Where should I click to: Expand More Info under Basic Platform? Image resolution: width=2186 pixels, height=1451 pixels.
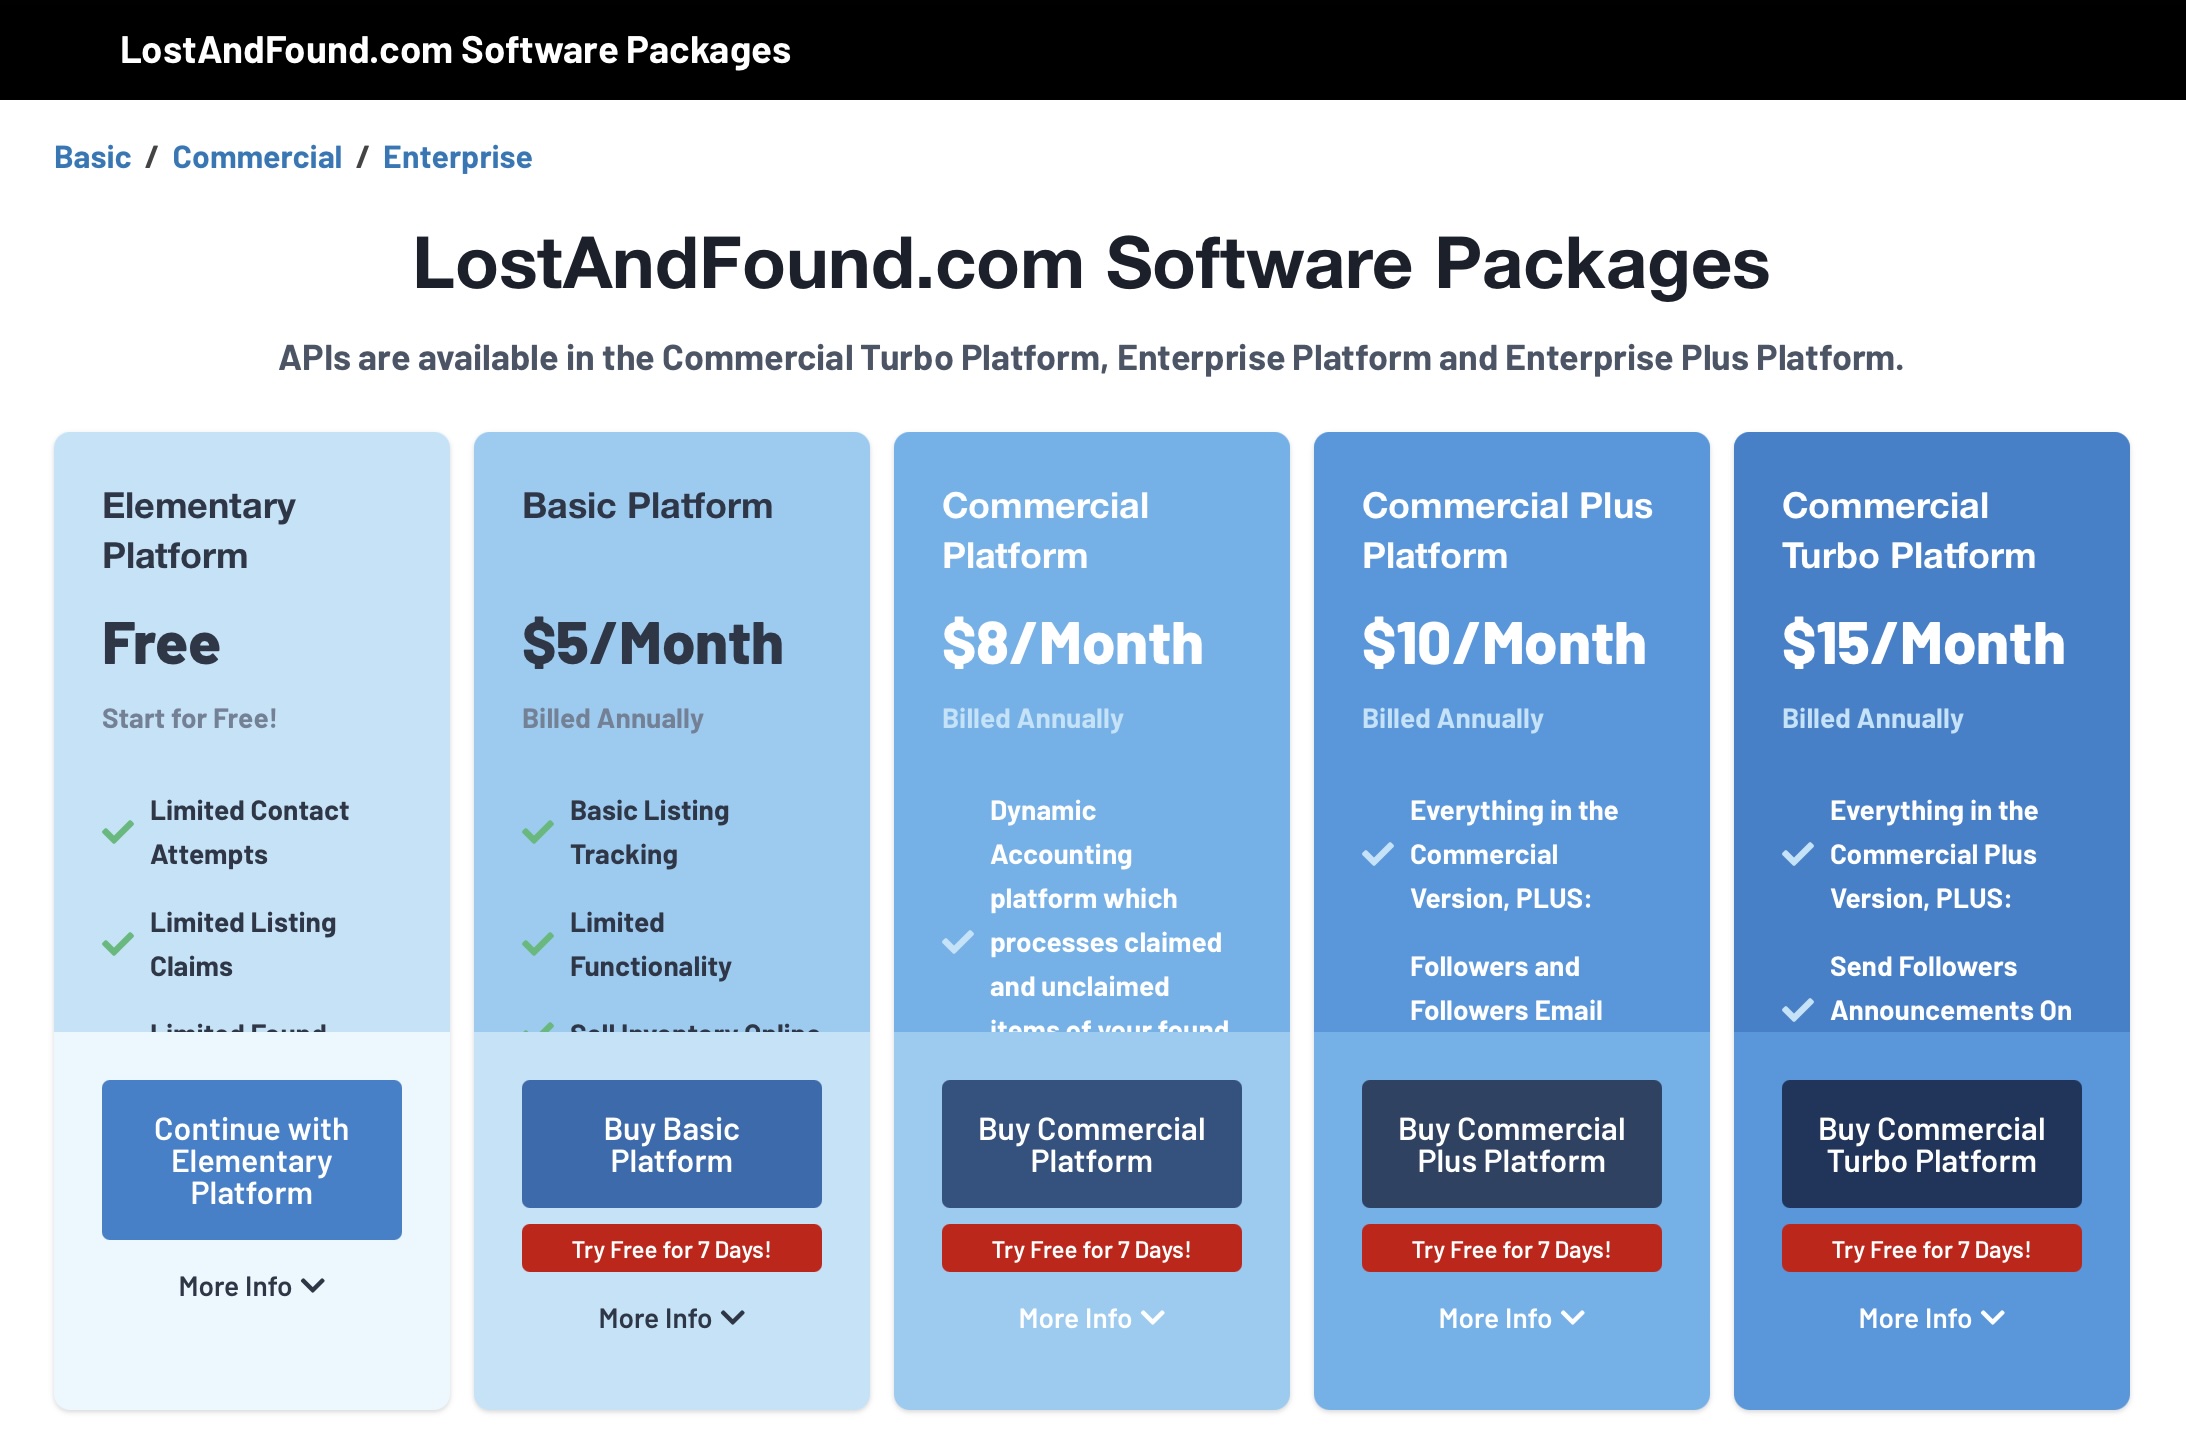[672, 1318]
